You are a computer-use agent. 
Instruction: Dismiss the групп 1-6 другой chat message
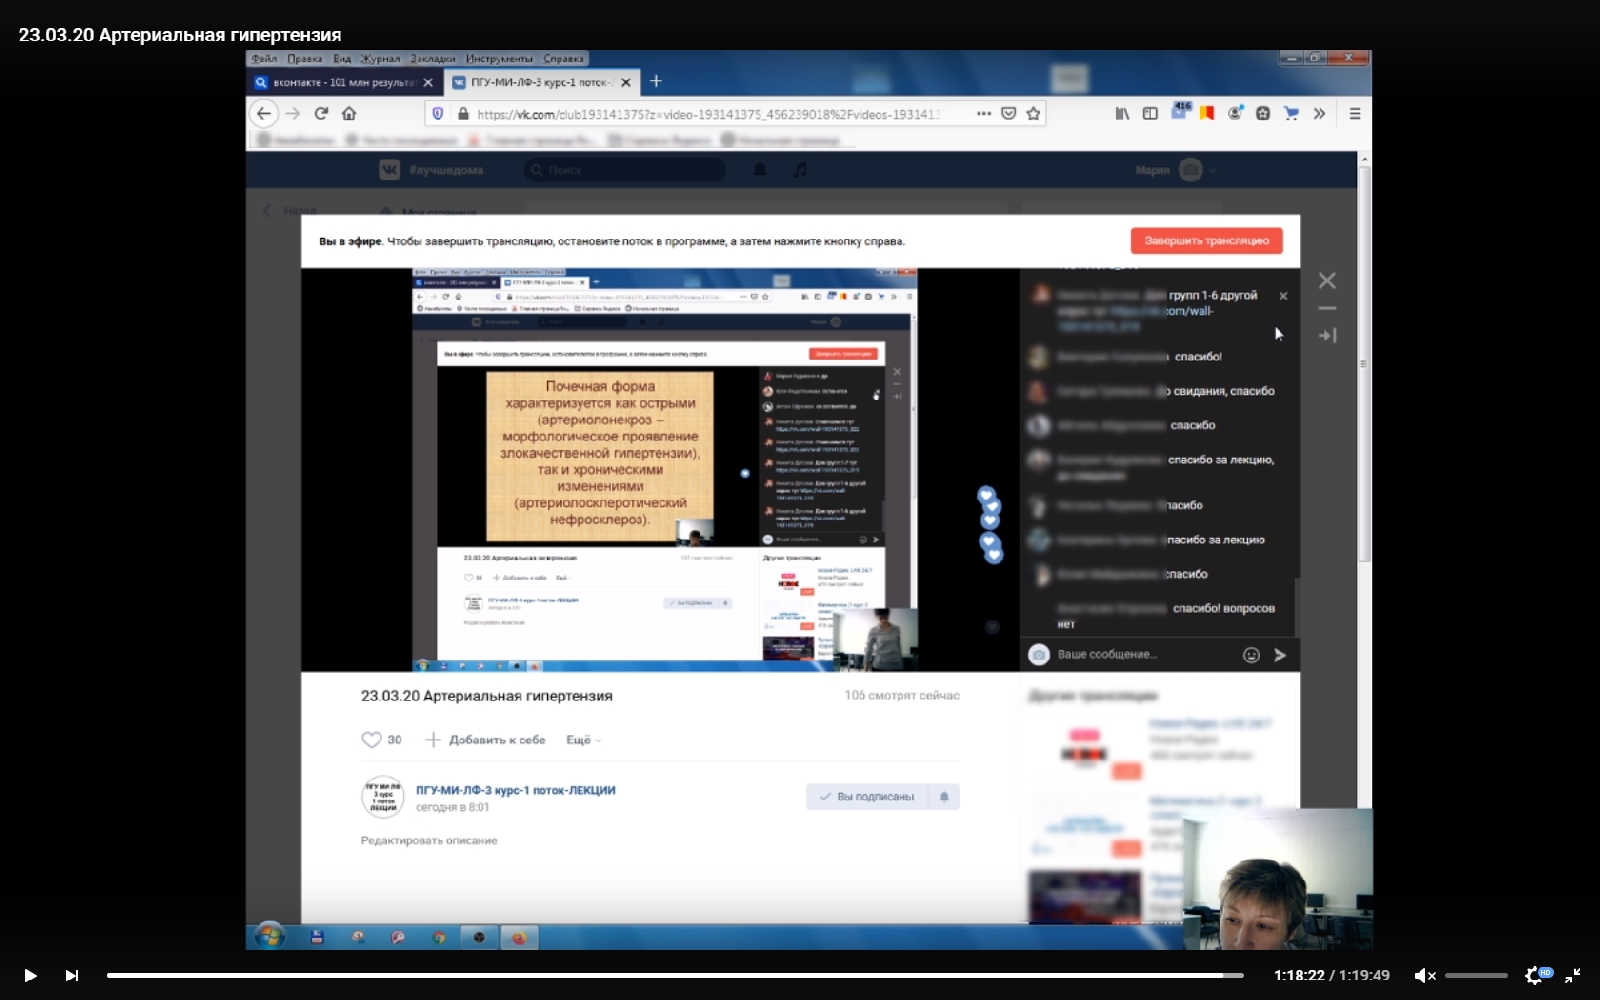[x=1283, y=296]
